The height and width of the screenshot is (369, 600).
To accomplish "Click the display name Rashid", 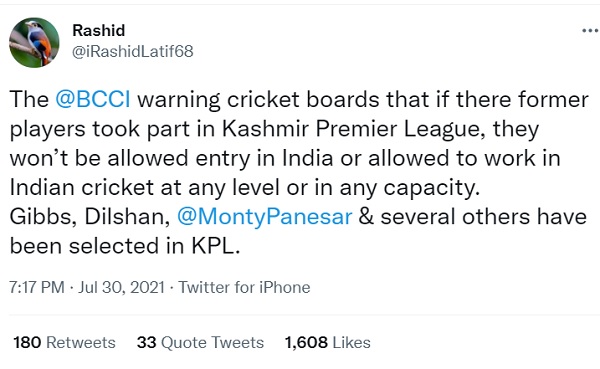I will (x=99, y=31).
